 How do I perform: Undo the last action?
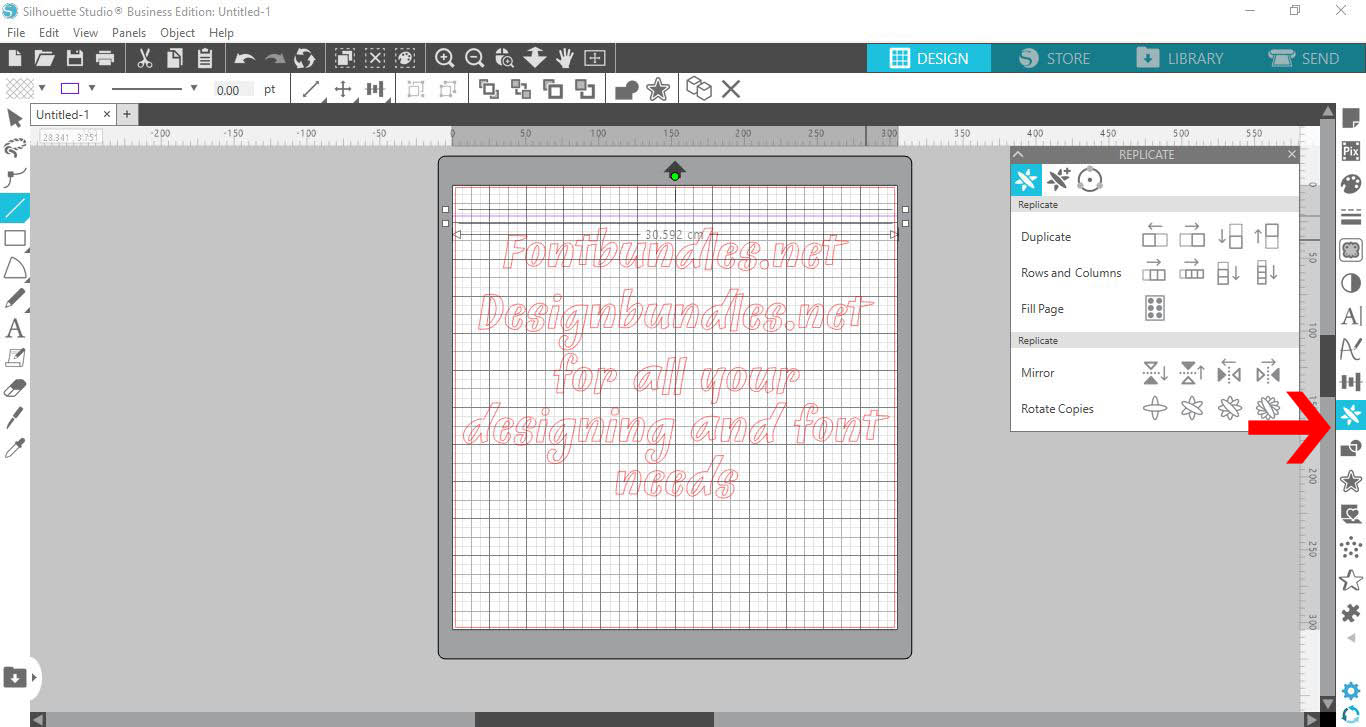coord(245,59)
